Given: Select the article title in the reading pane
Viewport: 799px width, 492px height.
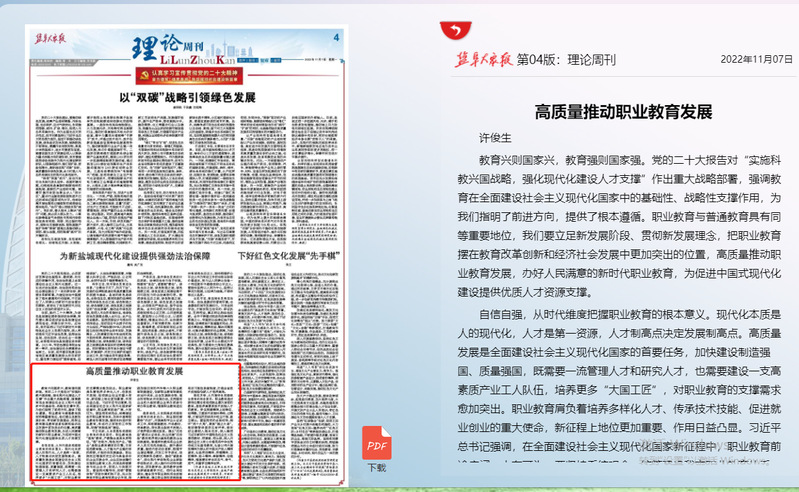Looking at the screenshot, I should pyautogui.click(x=623, y=111).
